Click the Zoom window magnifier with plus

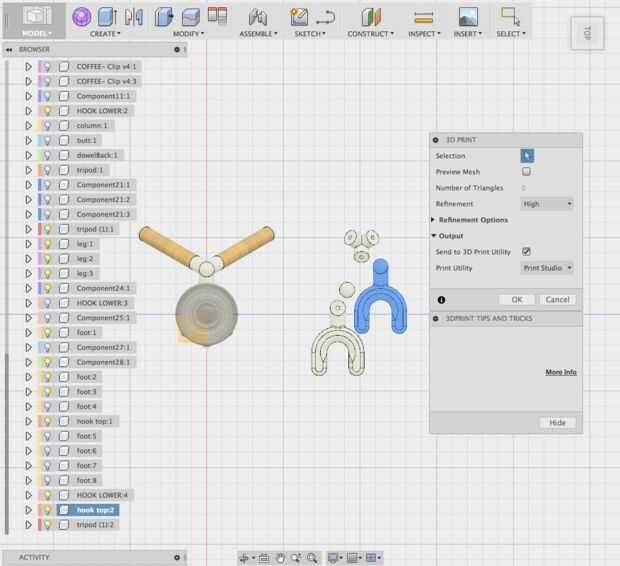[296, 558]
